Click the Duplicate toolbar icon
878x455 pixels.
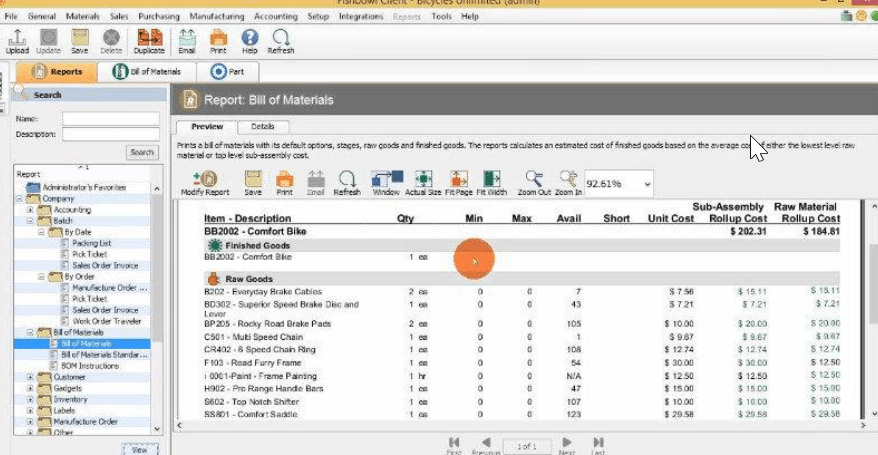coord(149,42)
